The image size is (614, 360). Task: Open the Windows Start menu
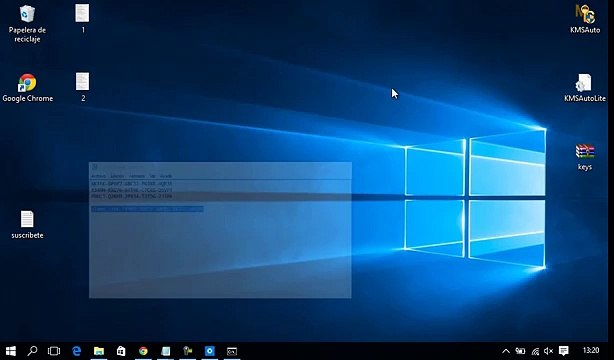pyautogui.click(x=11, y=351)
